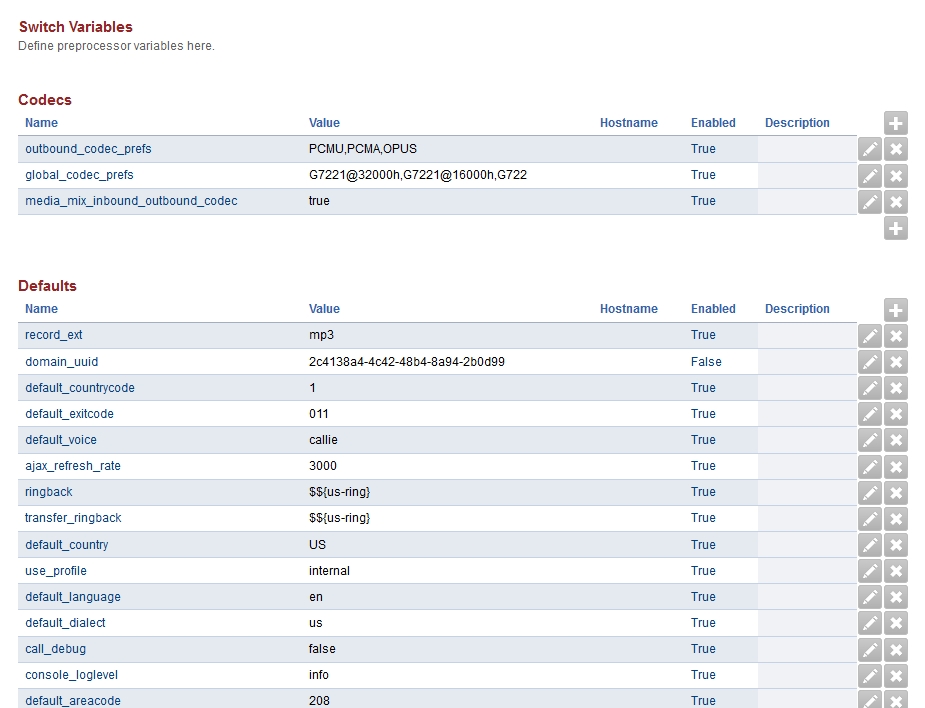Toggle the Enabled value False for domain_uuid
This screenshot has width=925, height=708.
pyautogui.click(x=705, y=362)
